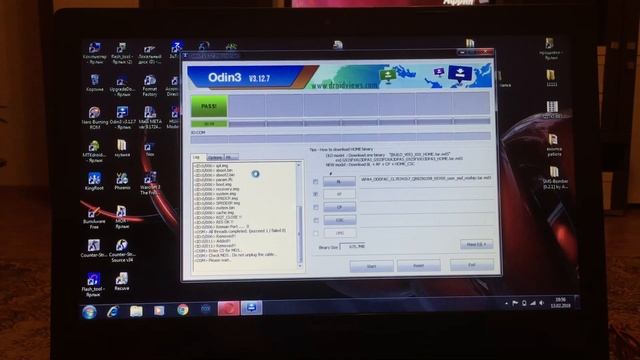Open the Warcraft 3 desktop icon
640x360 pixels.
(x=150, y=183)
